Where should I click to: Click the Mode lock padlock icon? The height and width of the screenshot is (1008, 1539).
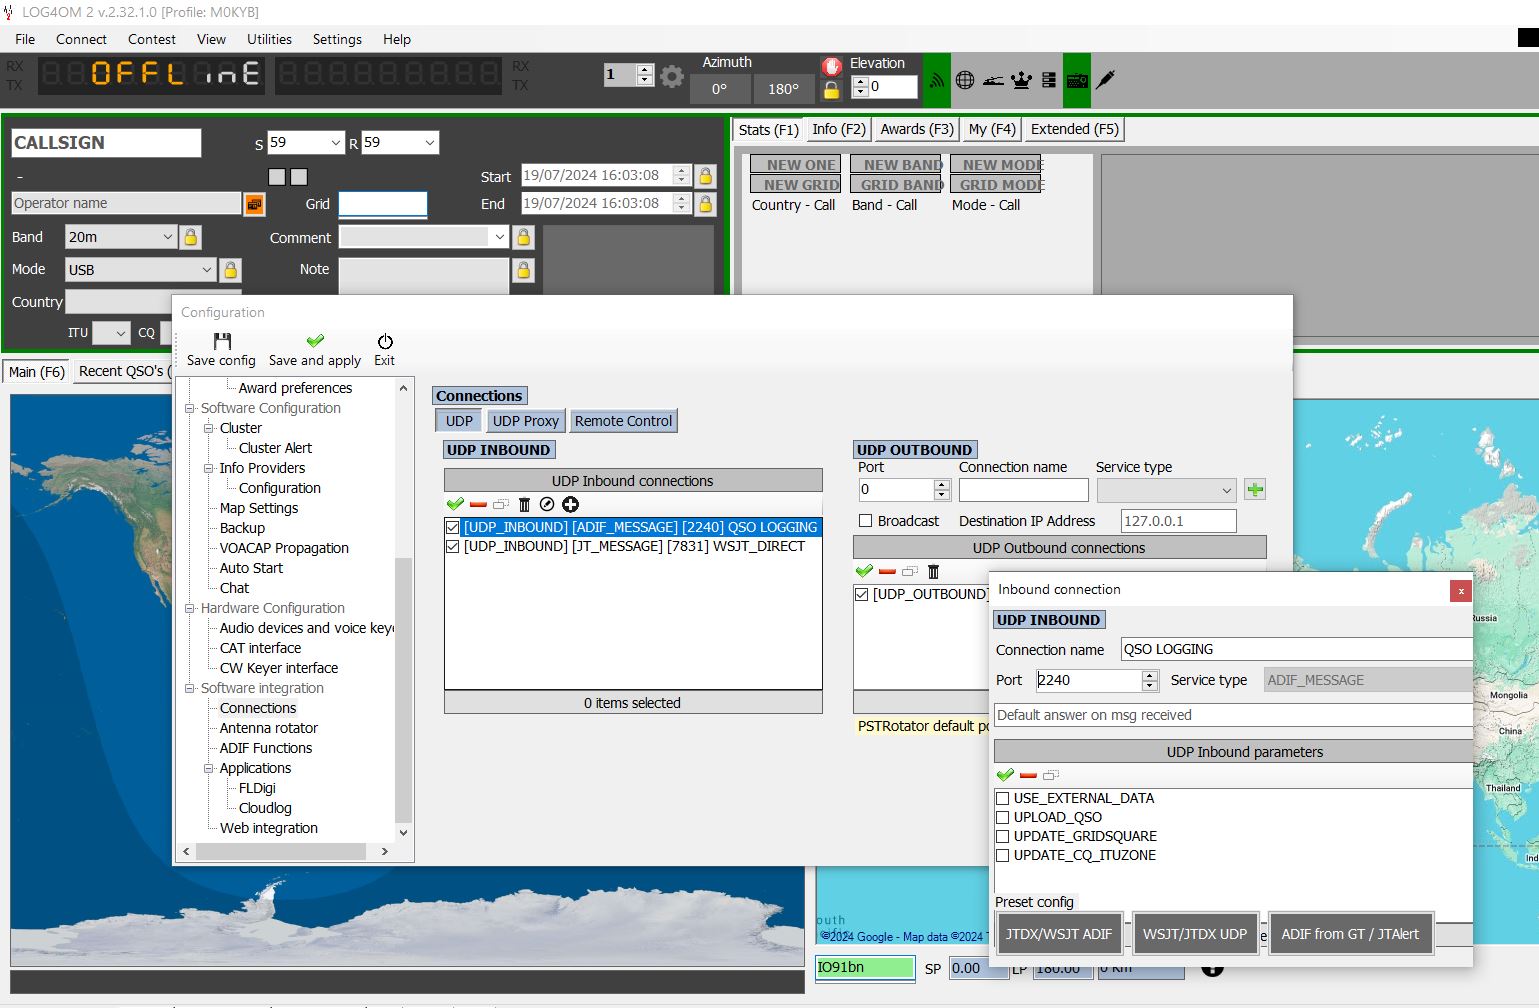tap(230, 270)
